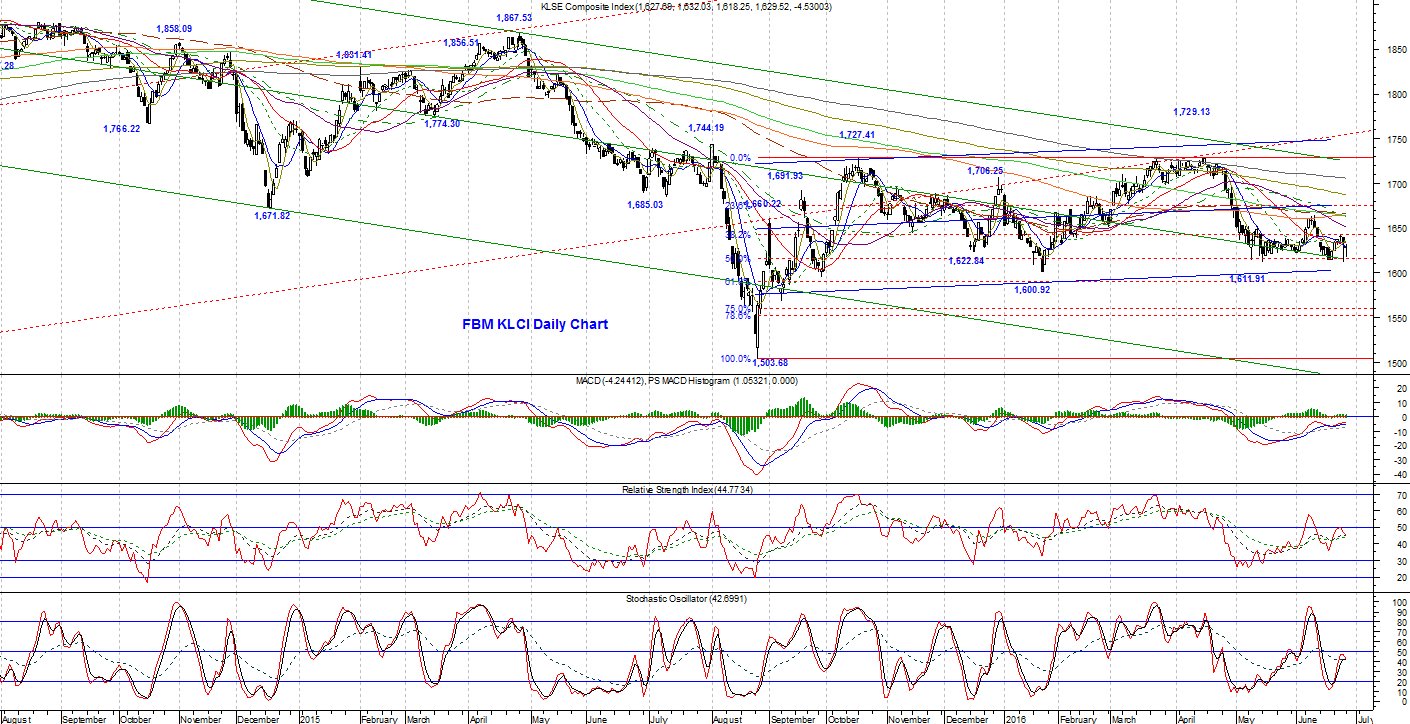The width and height of the screenshot is (1410, 724).
Task: Select the '2016' label on time axis
Action: click(1015, 718)
